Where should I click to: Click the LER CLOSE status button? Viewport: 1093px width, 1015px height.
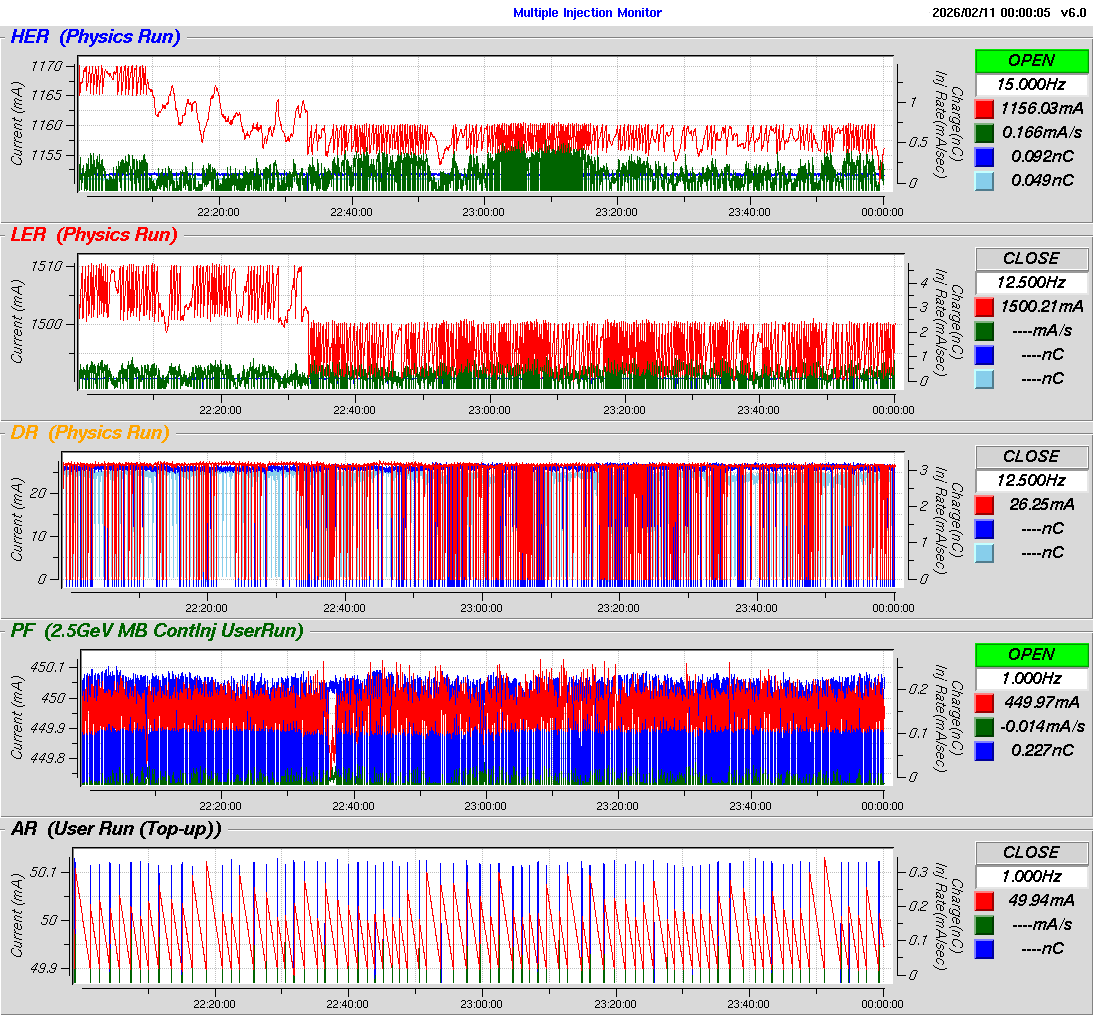click(1031, 259)
